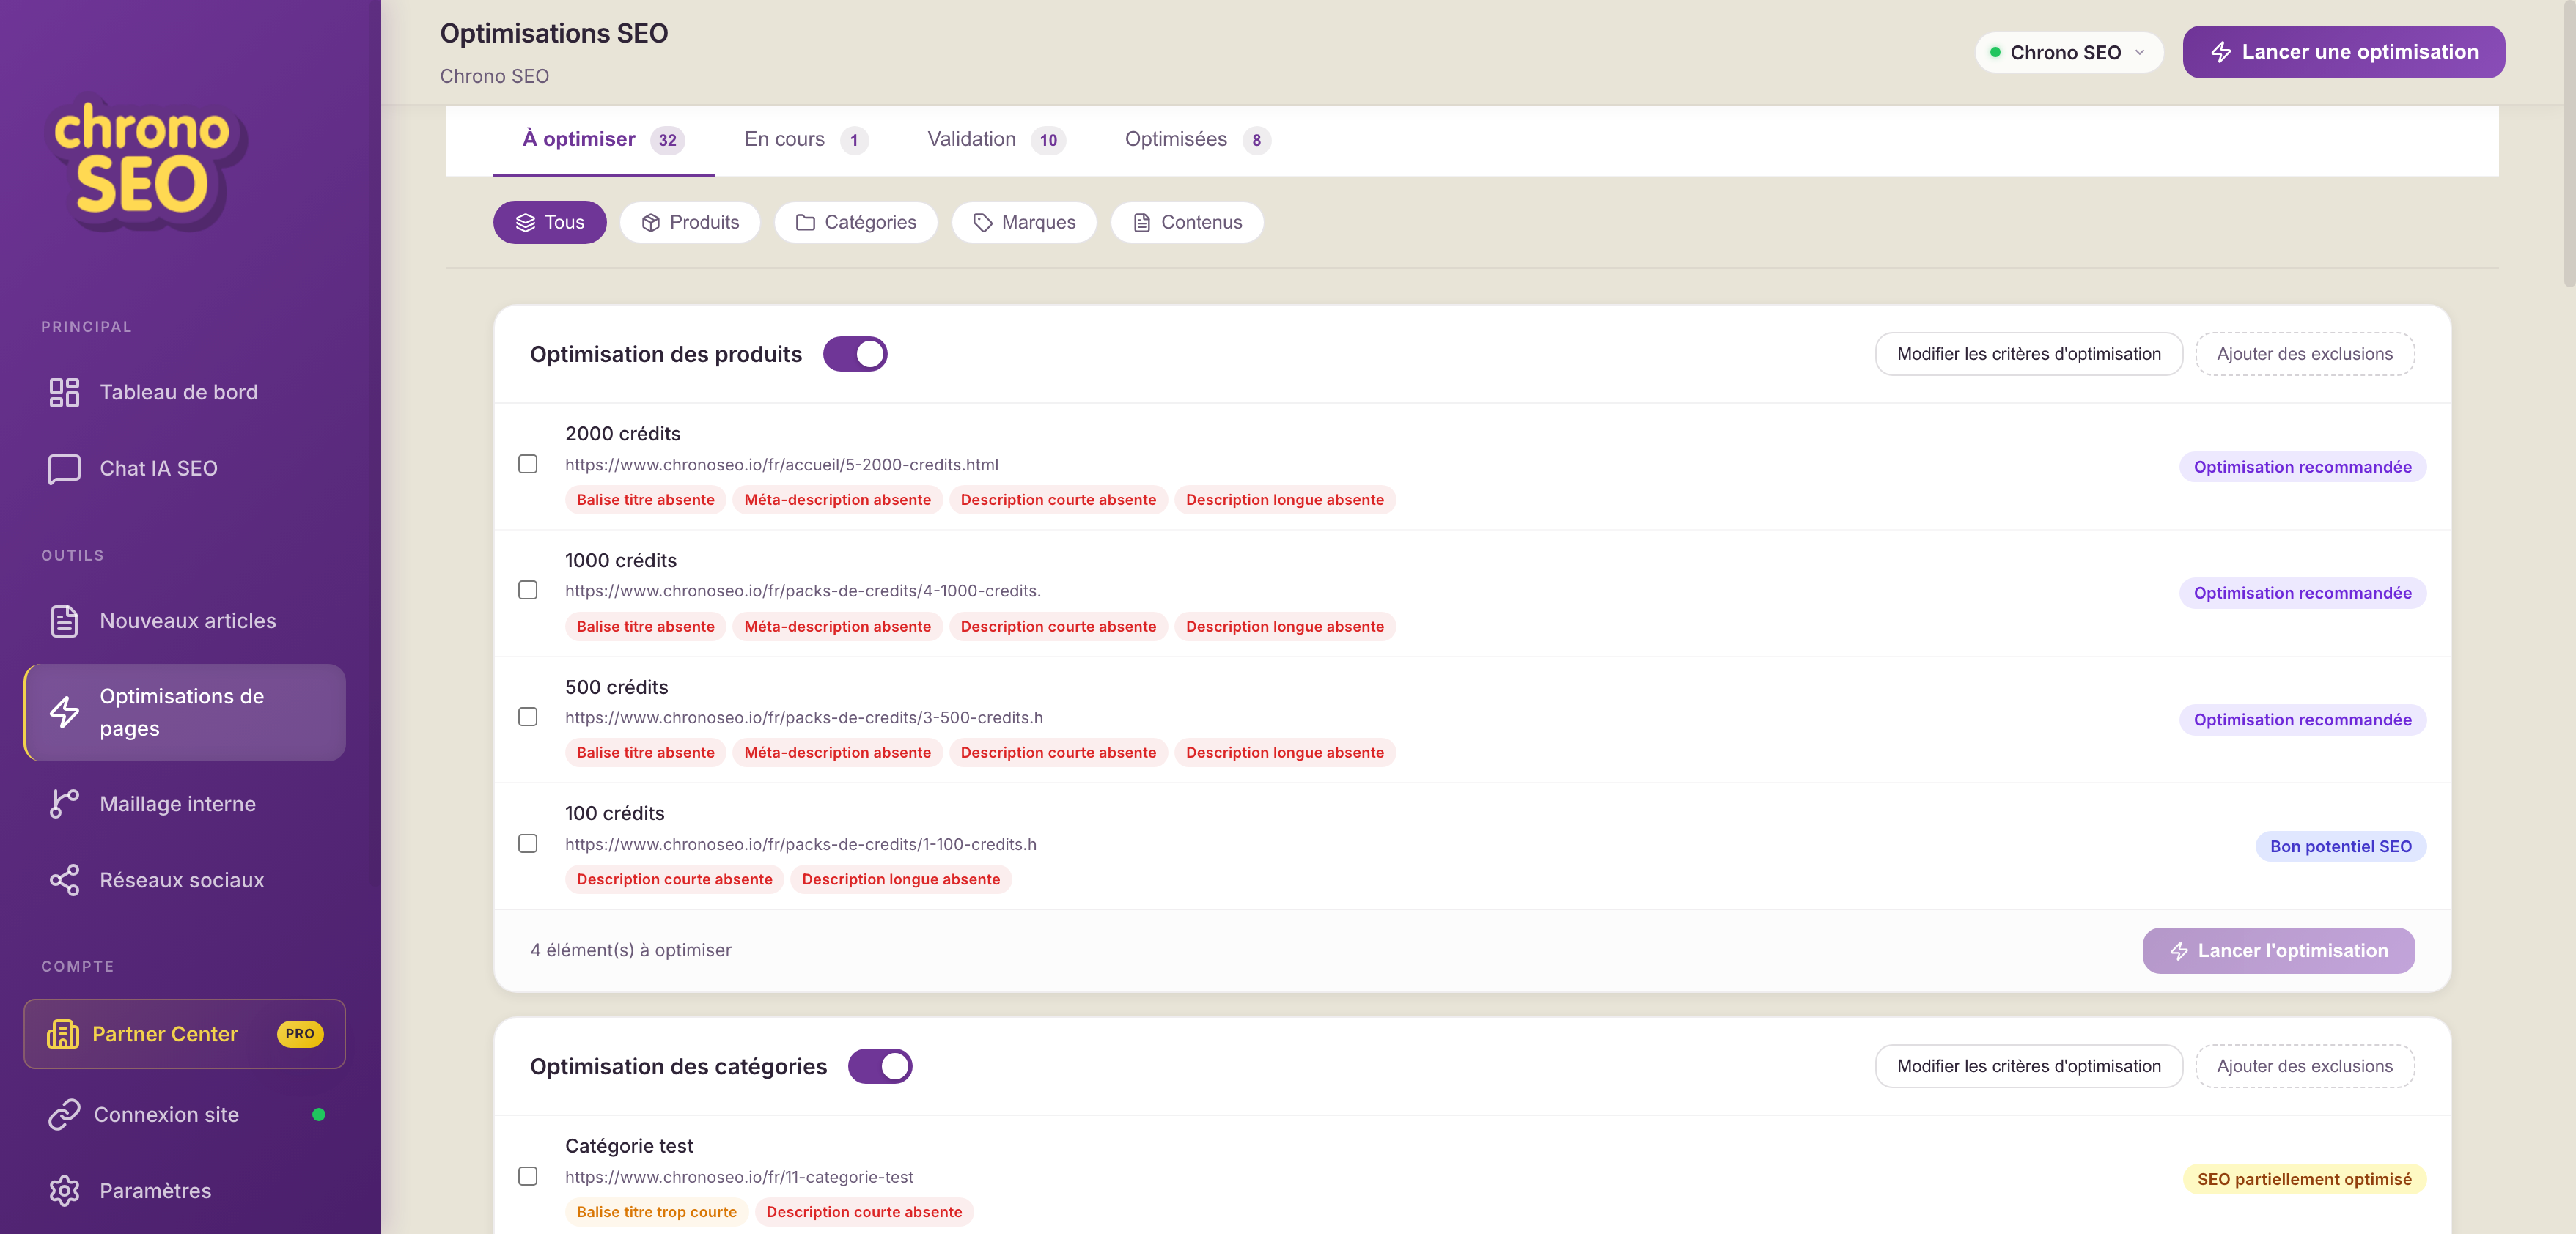Add exclusions for products

pyautogui.click(x=2304, y=354)
